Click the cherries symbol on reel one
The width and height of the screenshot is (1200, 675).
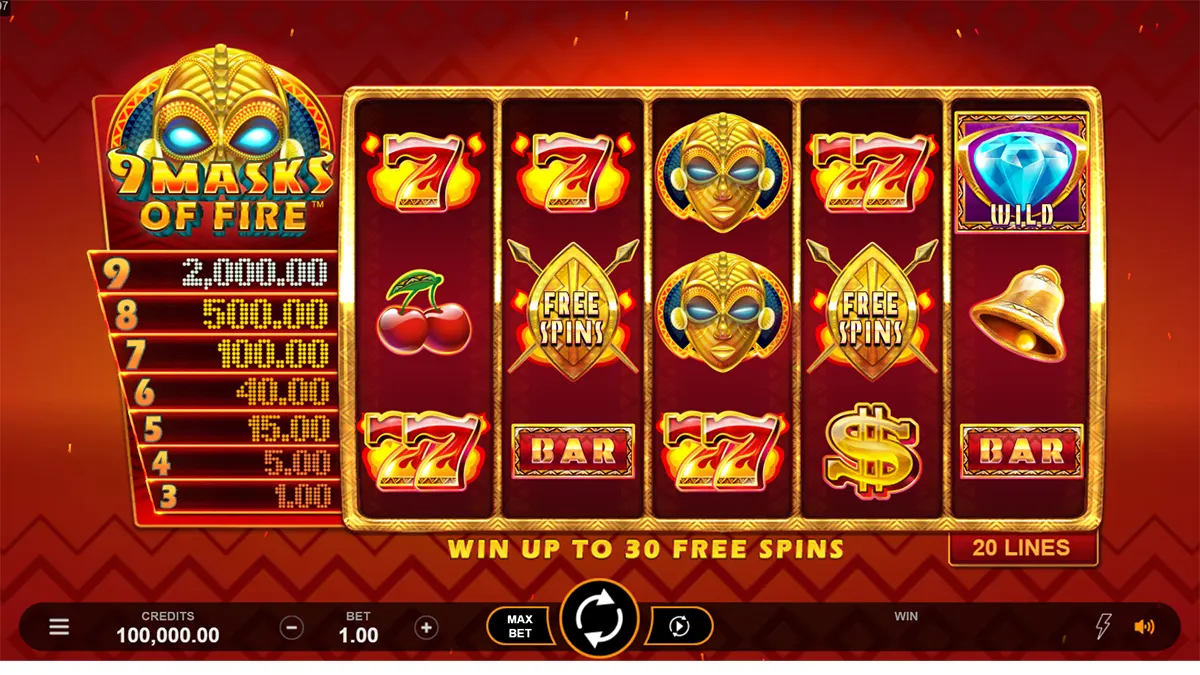pyautogui.click(x=423, y=311)
